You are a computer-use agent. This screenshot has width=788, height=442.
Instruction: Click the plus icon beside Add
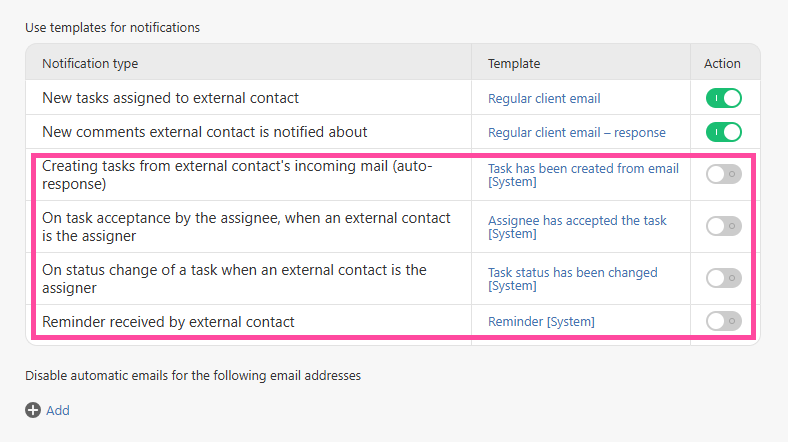(x=33, y=410)
